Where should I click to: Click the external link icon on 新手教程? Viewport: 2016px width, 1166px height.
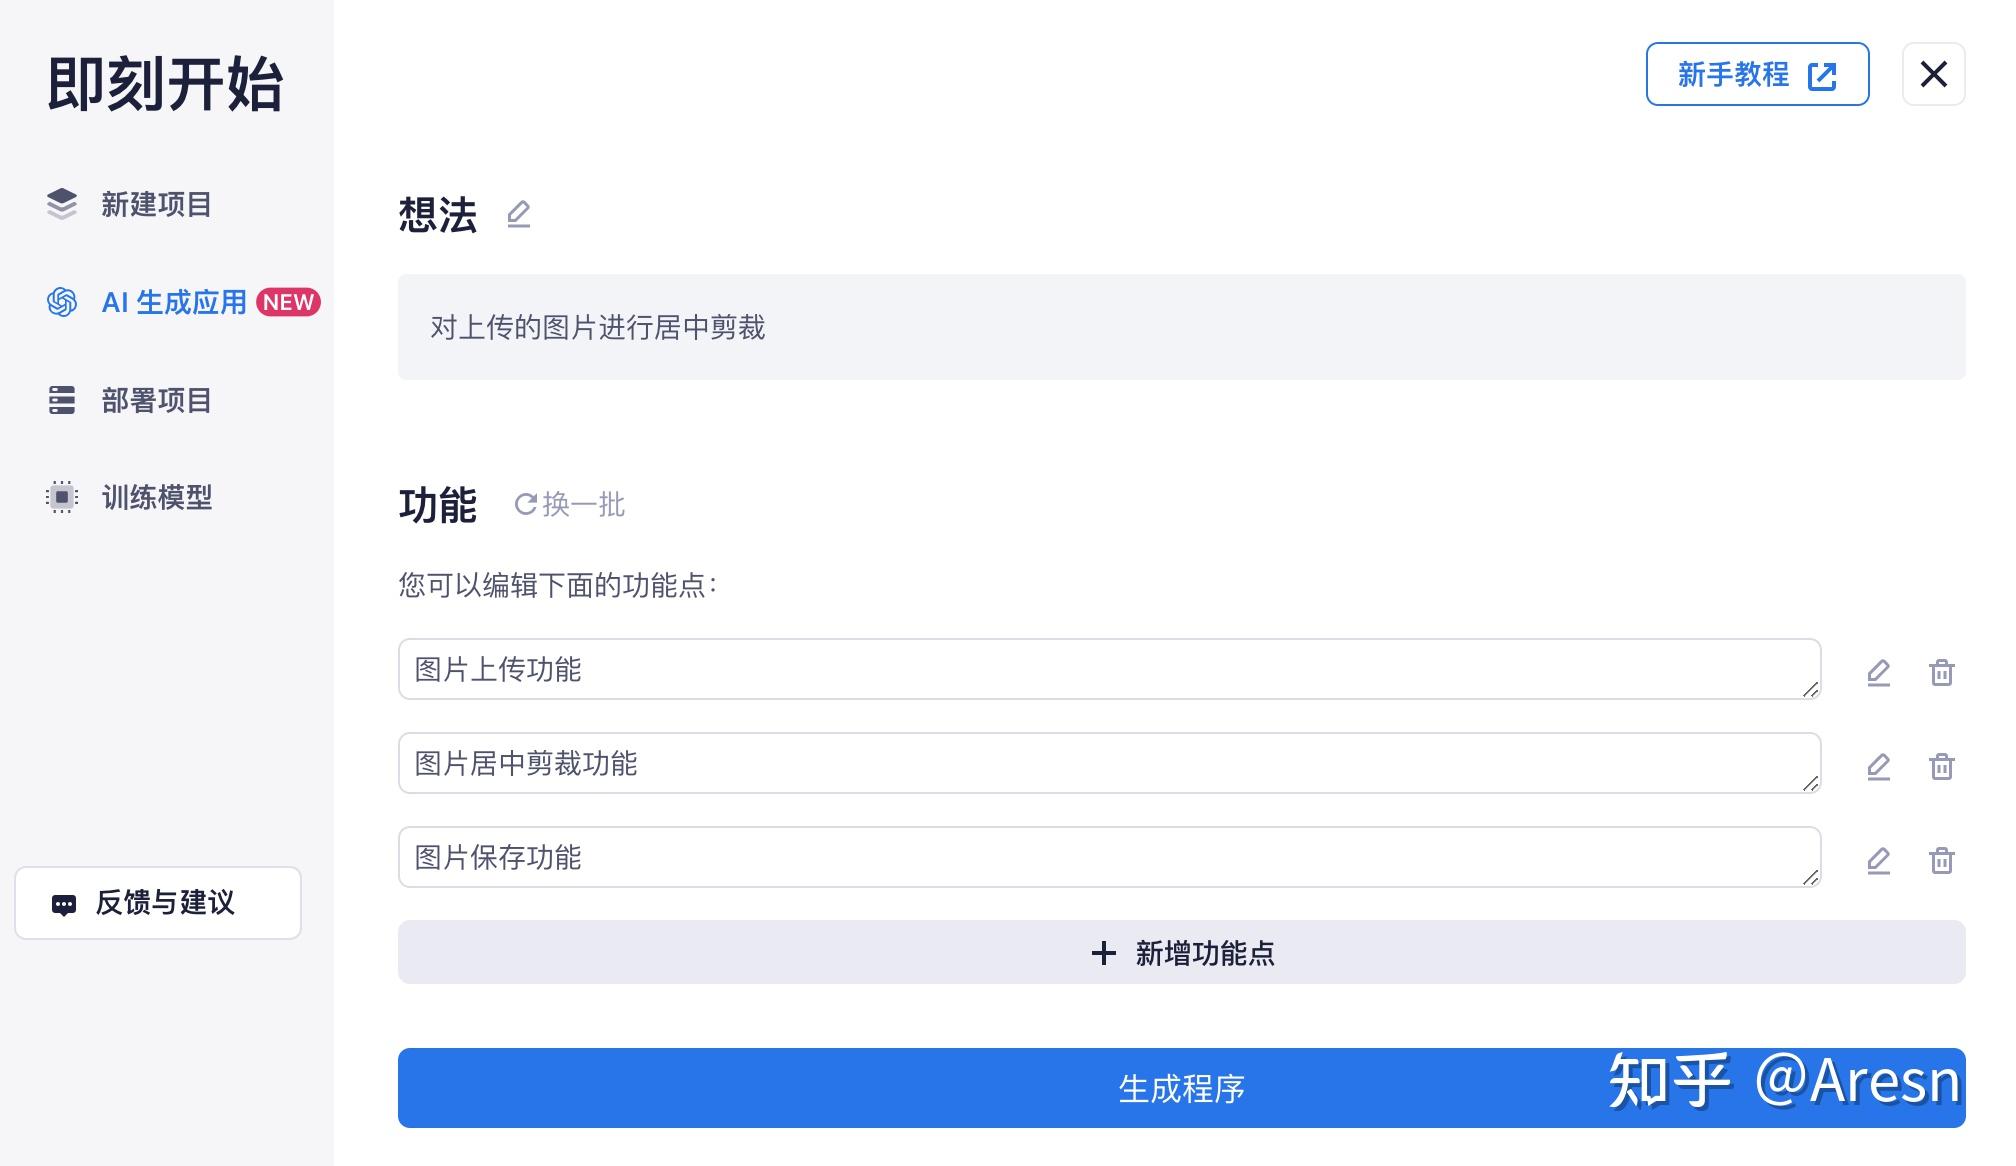[x=1824, y=75]
